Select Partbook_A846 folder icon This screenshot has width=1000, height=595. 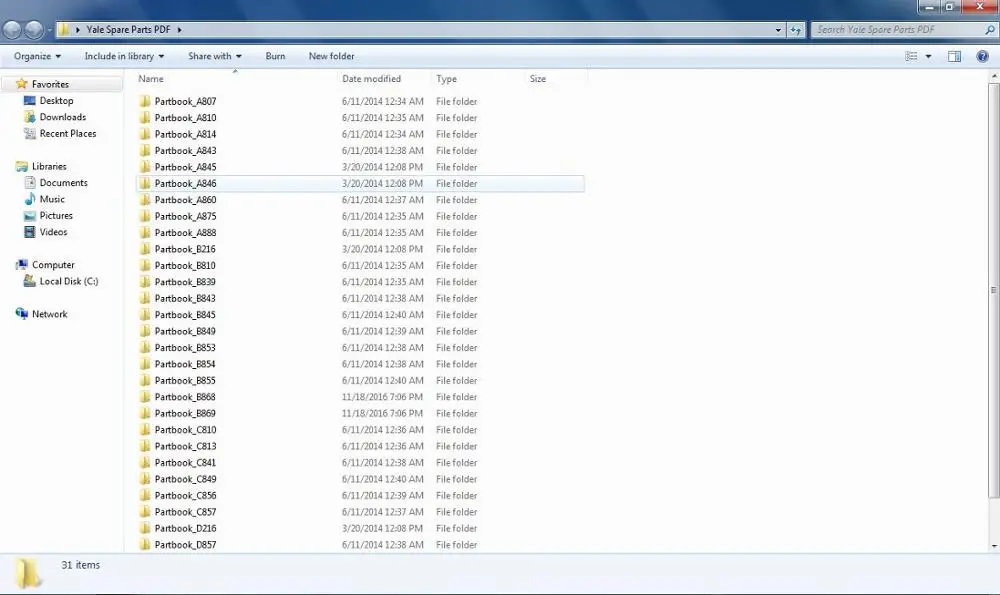coord(145,184)
